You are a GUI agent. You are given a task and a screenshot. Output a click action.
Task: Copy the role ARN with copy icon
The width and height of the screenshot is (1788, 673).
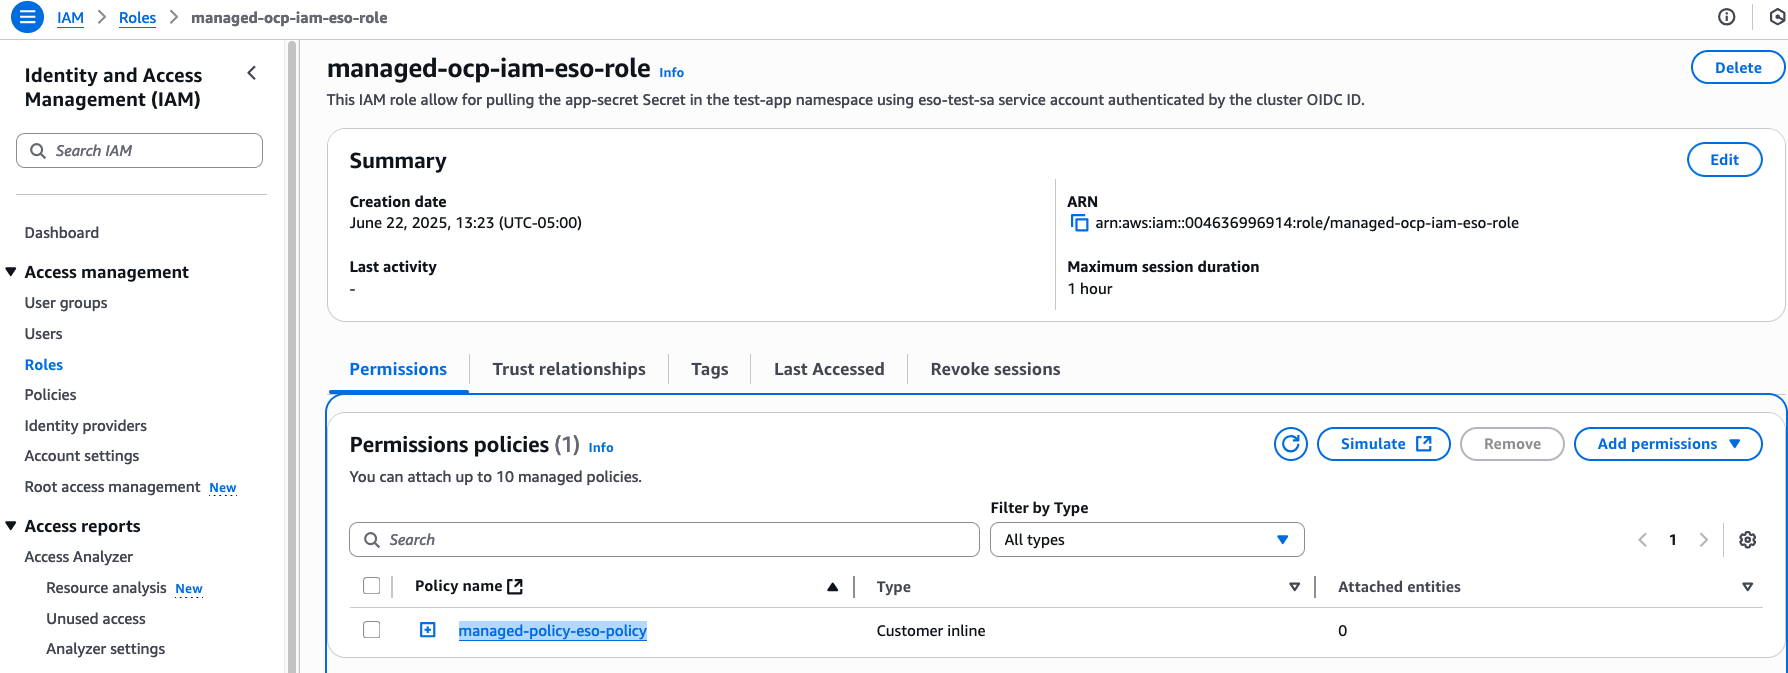tap(1079, 223)
